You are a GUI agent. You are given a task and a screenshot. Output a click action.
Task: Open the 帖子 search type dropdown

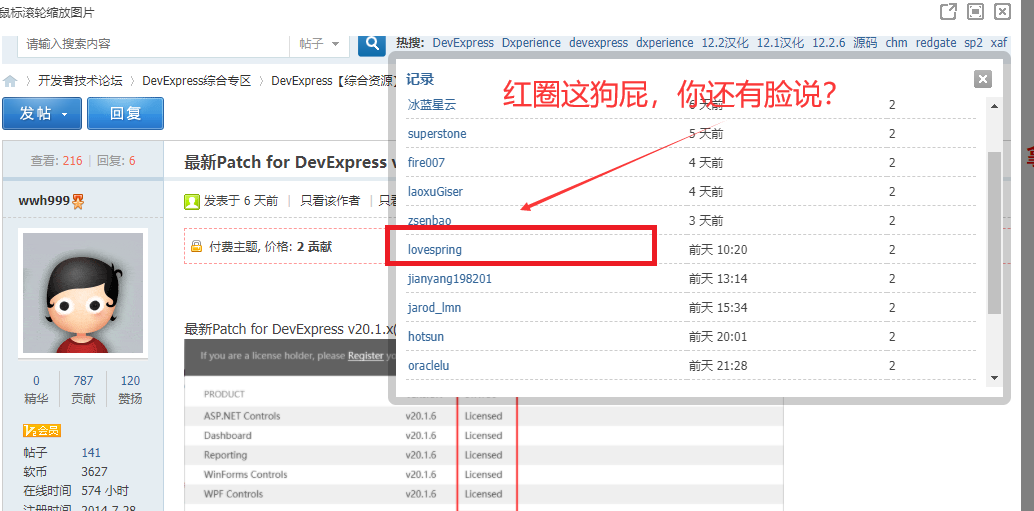pos(319,44)
